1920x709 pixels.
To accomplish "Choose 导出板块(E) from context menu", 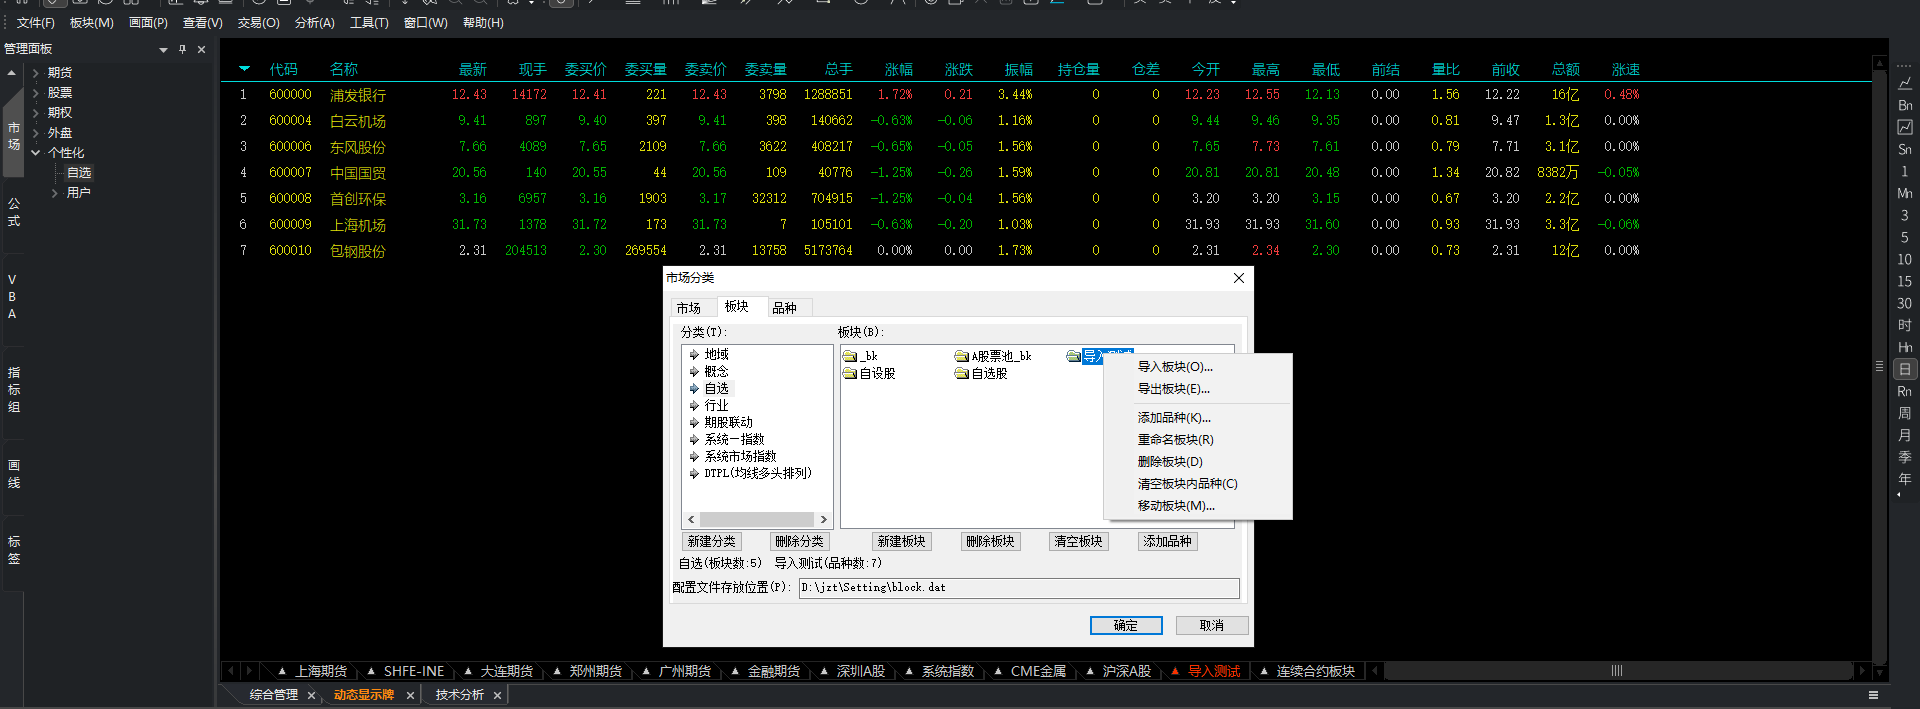I will 1173,389.
